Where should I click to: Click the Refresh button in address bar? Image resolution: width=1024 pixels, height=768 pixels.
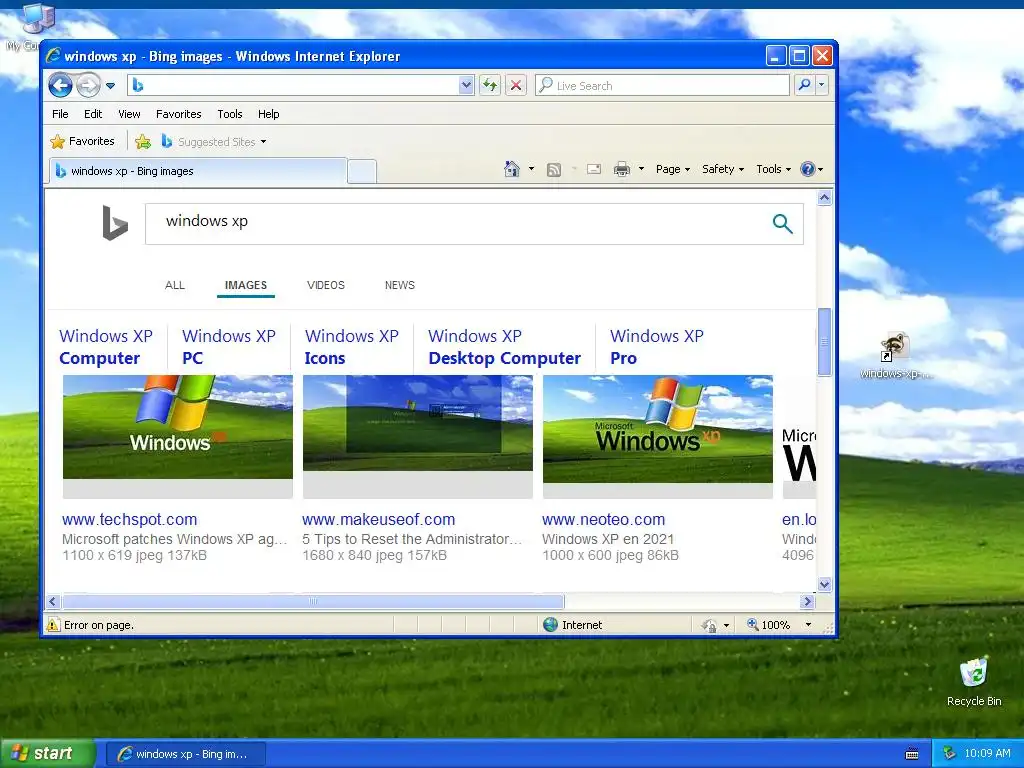tap(490, 85)
